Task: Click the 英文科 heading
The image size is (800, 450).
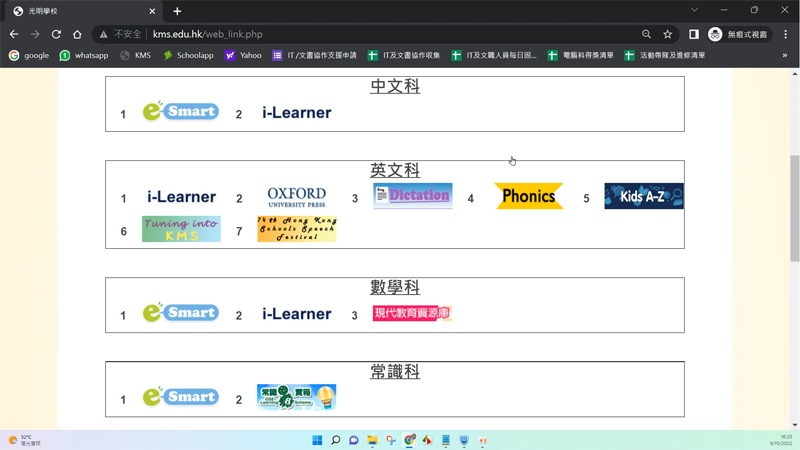Action: (x=395, y=170)
